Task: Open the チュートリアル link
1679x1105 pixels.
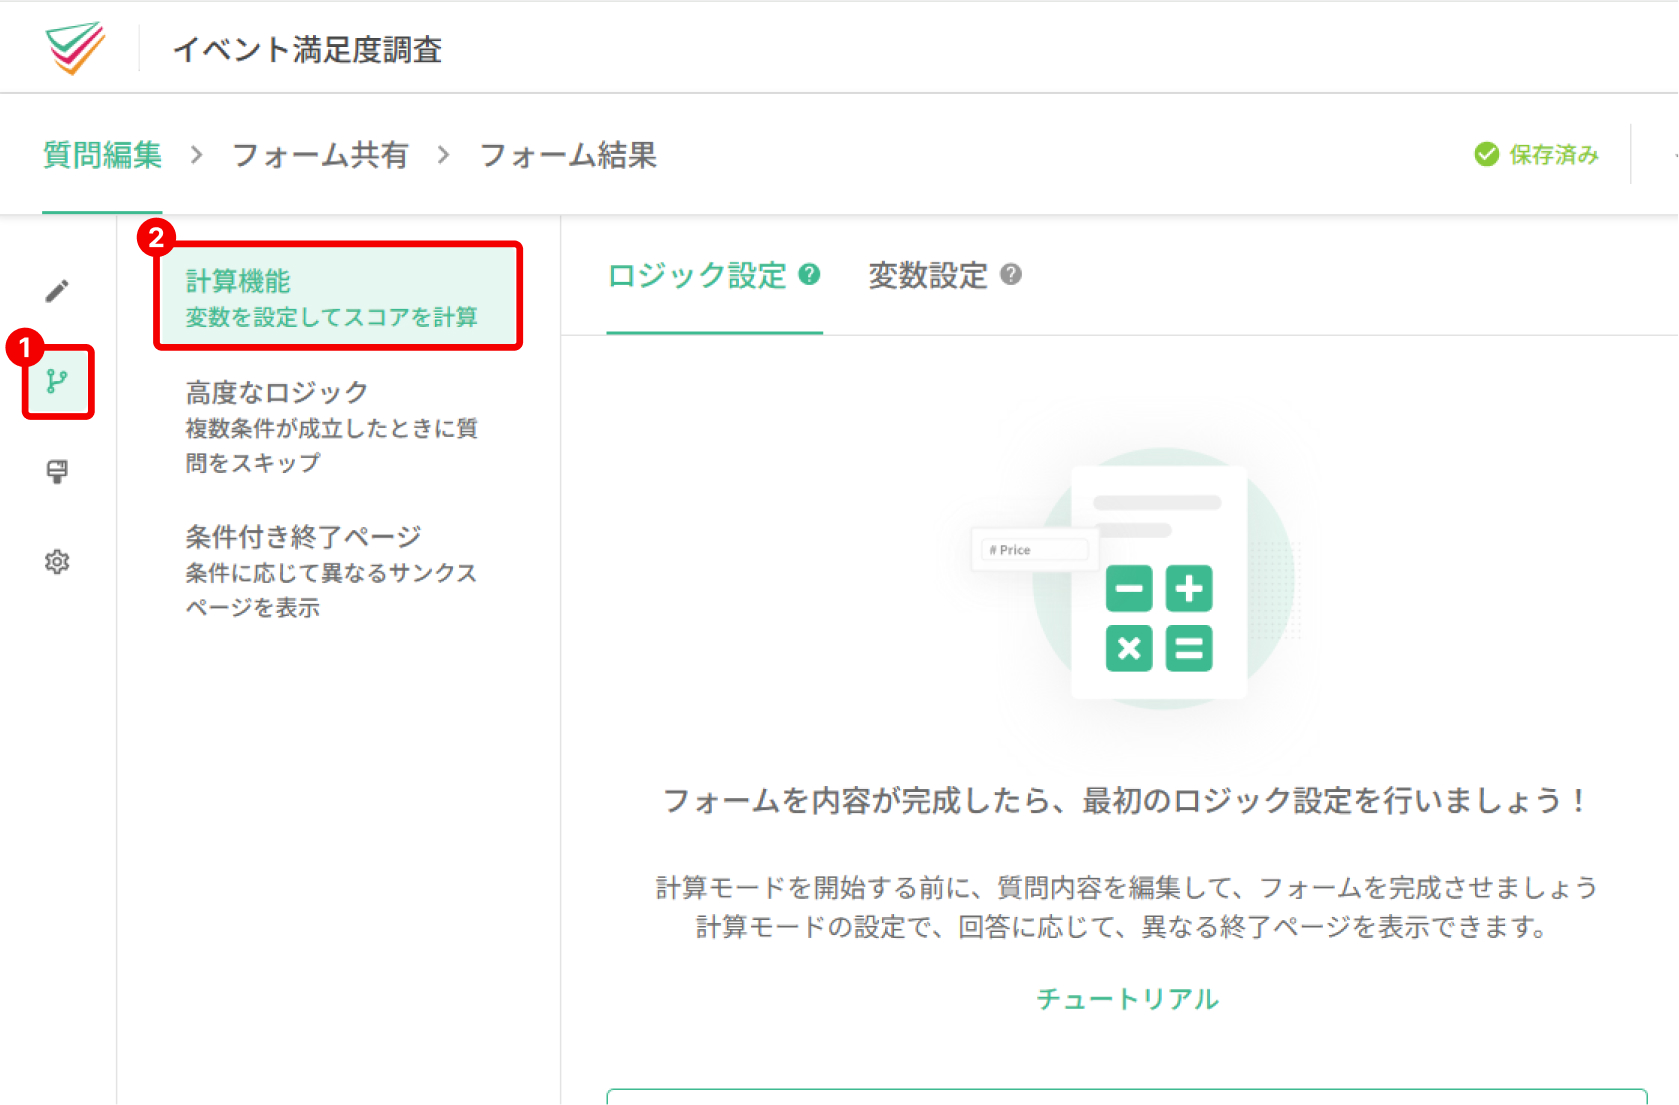Action: [x=1127, y=999]
